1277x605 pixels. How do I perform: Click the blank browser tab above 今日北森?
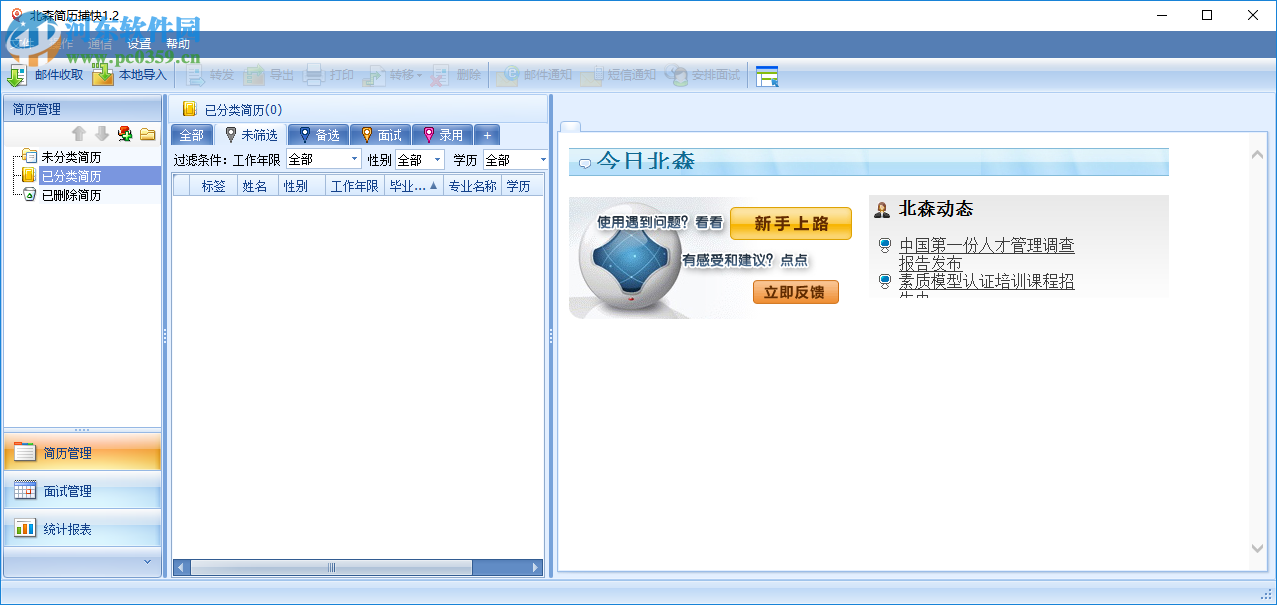point(569,125)
